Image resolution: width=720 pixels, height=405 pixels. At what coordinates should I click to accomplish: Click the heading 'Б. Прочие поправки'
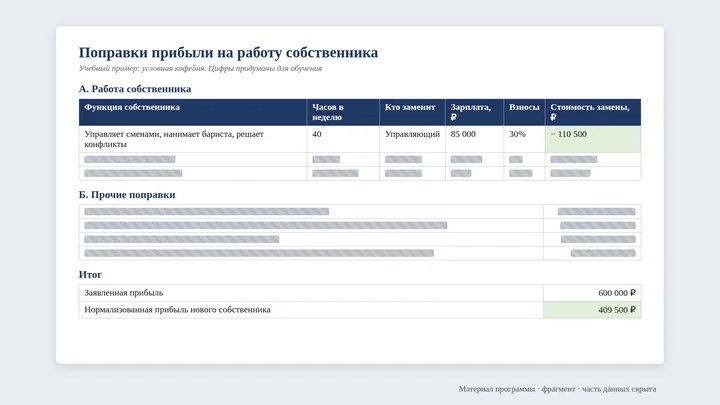pyautogui.click(x=127, y=195)
